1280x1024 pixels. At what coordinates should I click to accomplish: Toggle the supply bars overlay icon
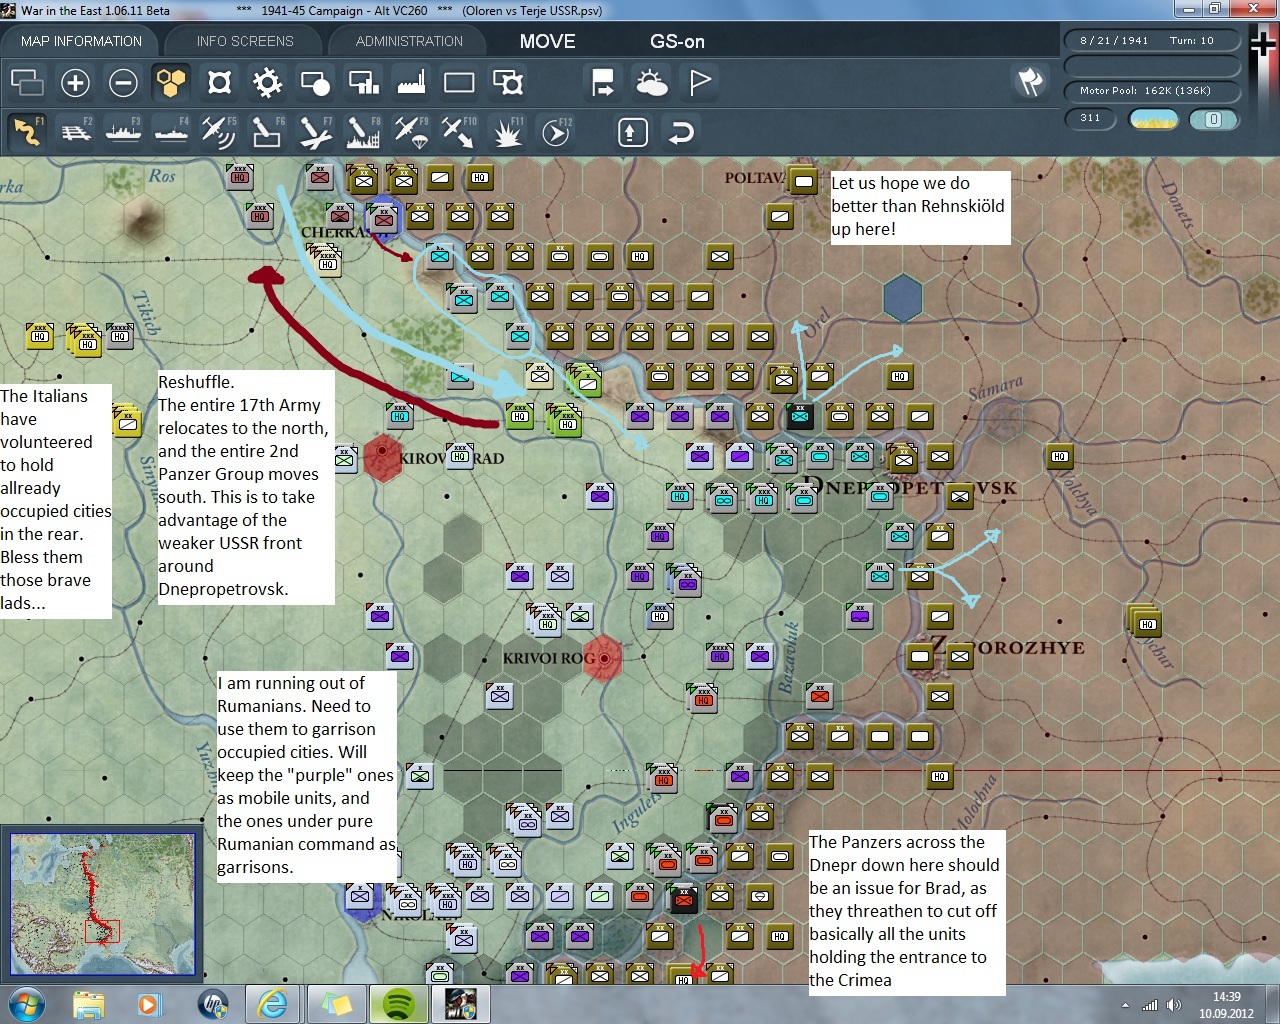click(x=363, y=82)
